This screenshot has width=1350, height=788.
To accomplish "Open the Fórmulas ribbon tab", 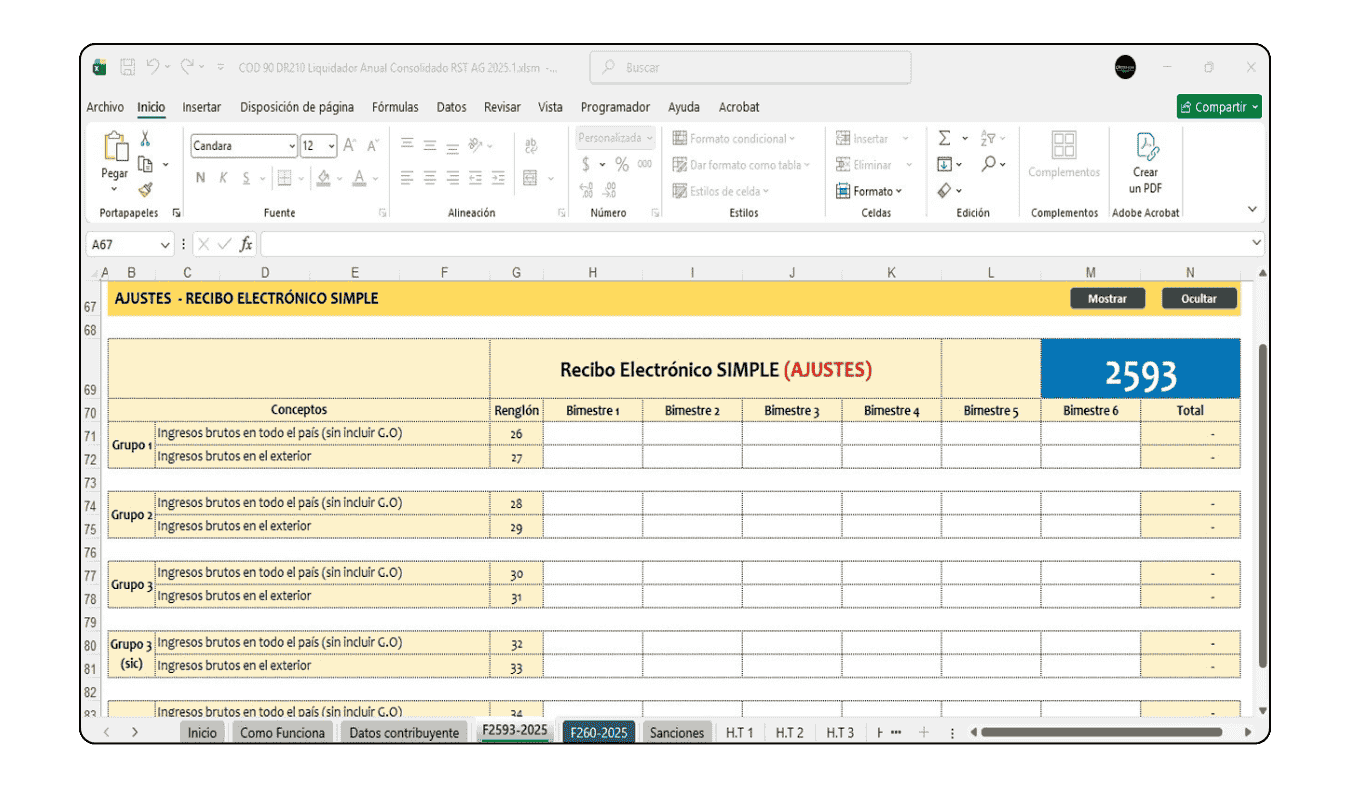I will tap(395, 107).
